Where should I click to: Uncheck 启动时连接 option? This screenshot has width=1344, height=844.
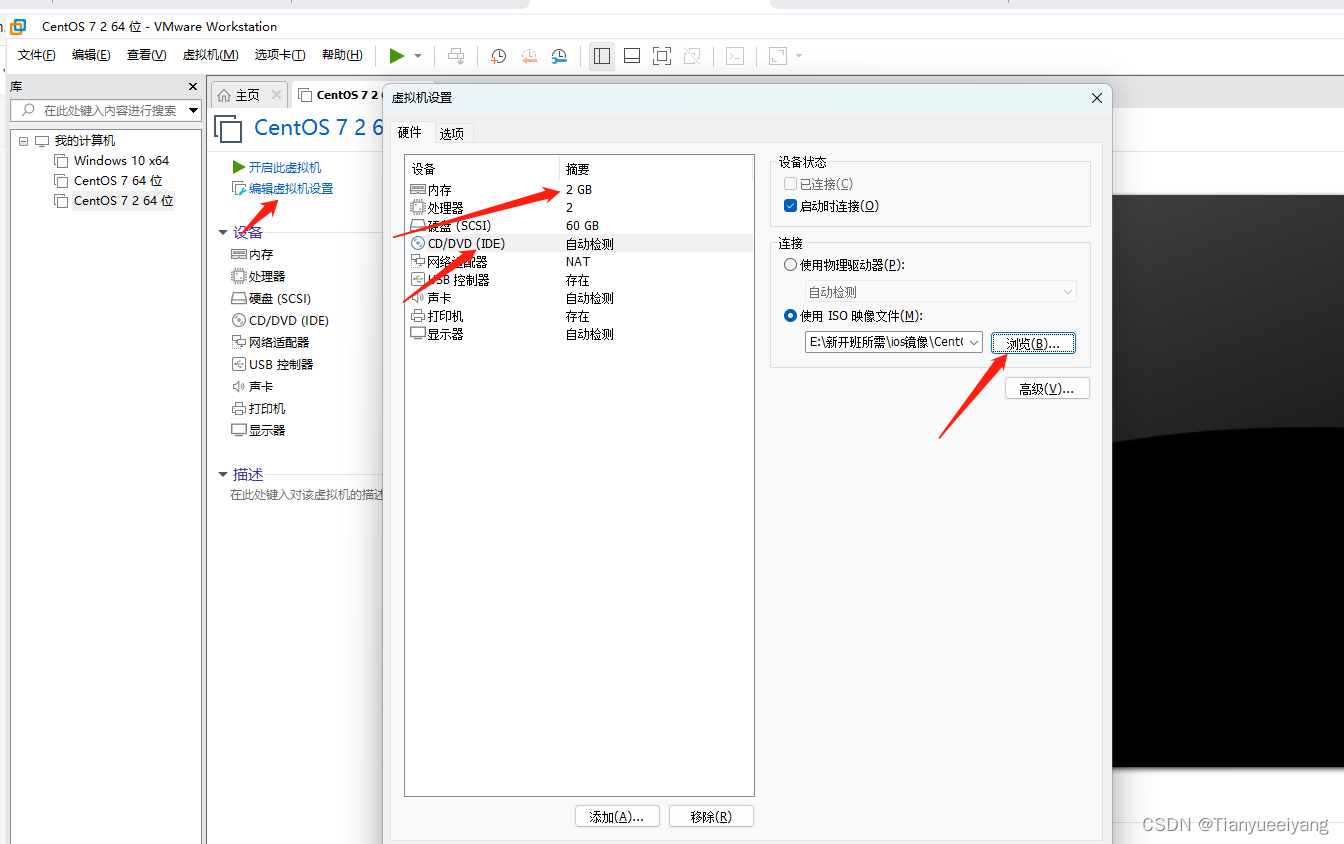click(790, 205)
